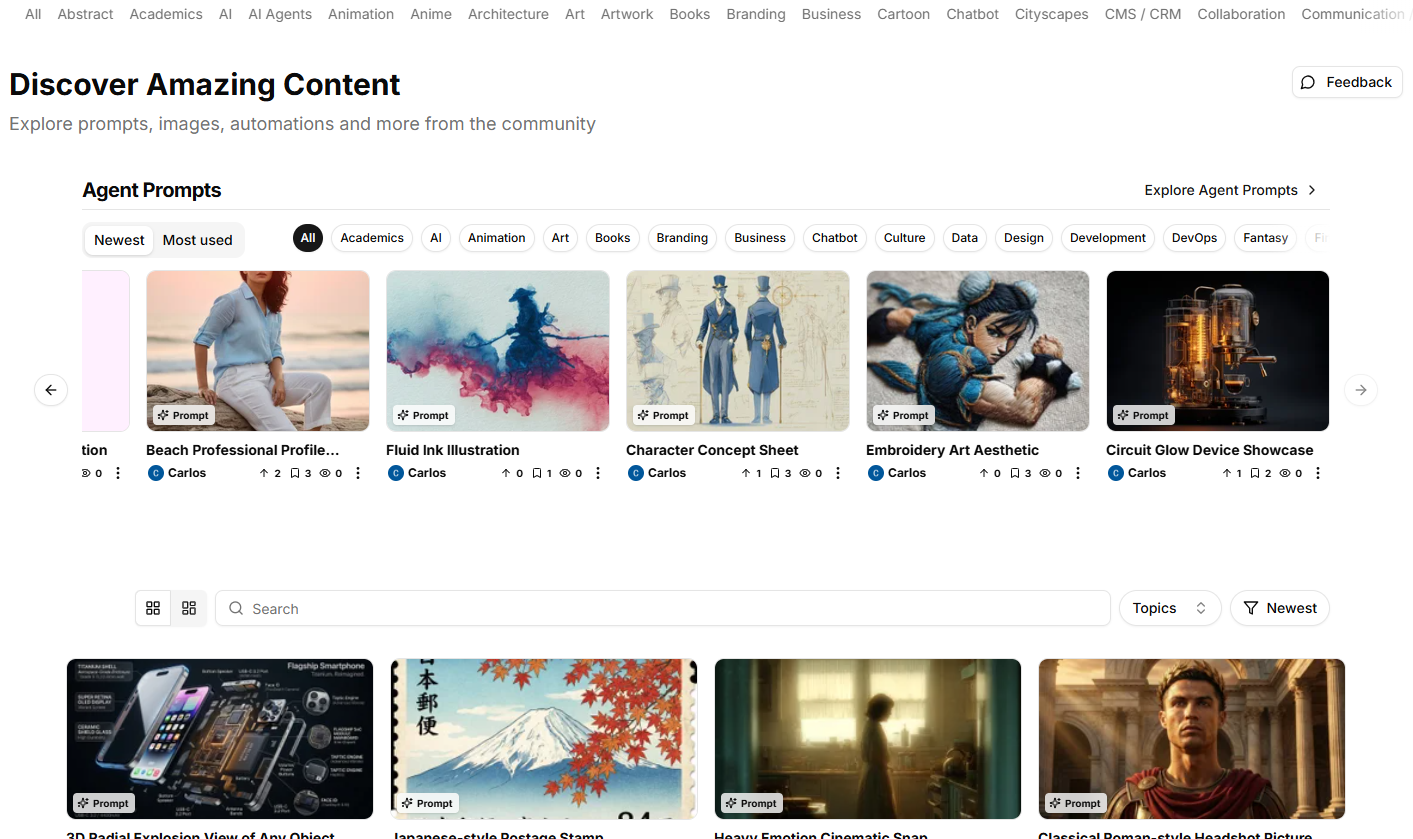The width and height of the screenshot is (1413, 839).
Task: Click the carousel left arrow button
Action: click(x=51, y=390)
